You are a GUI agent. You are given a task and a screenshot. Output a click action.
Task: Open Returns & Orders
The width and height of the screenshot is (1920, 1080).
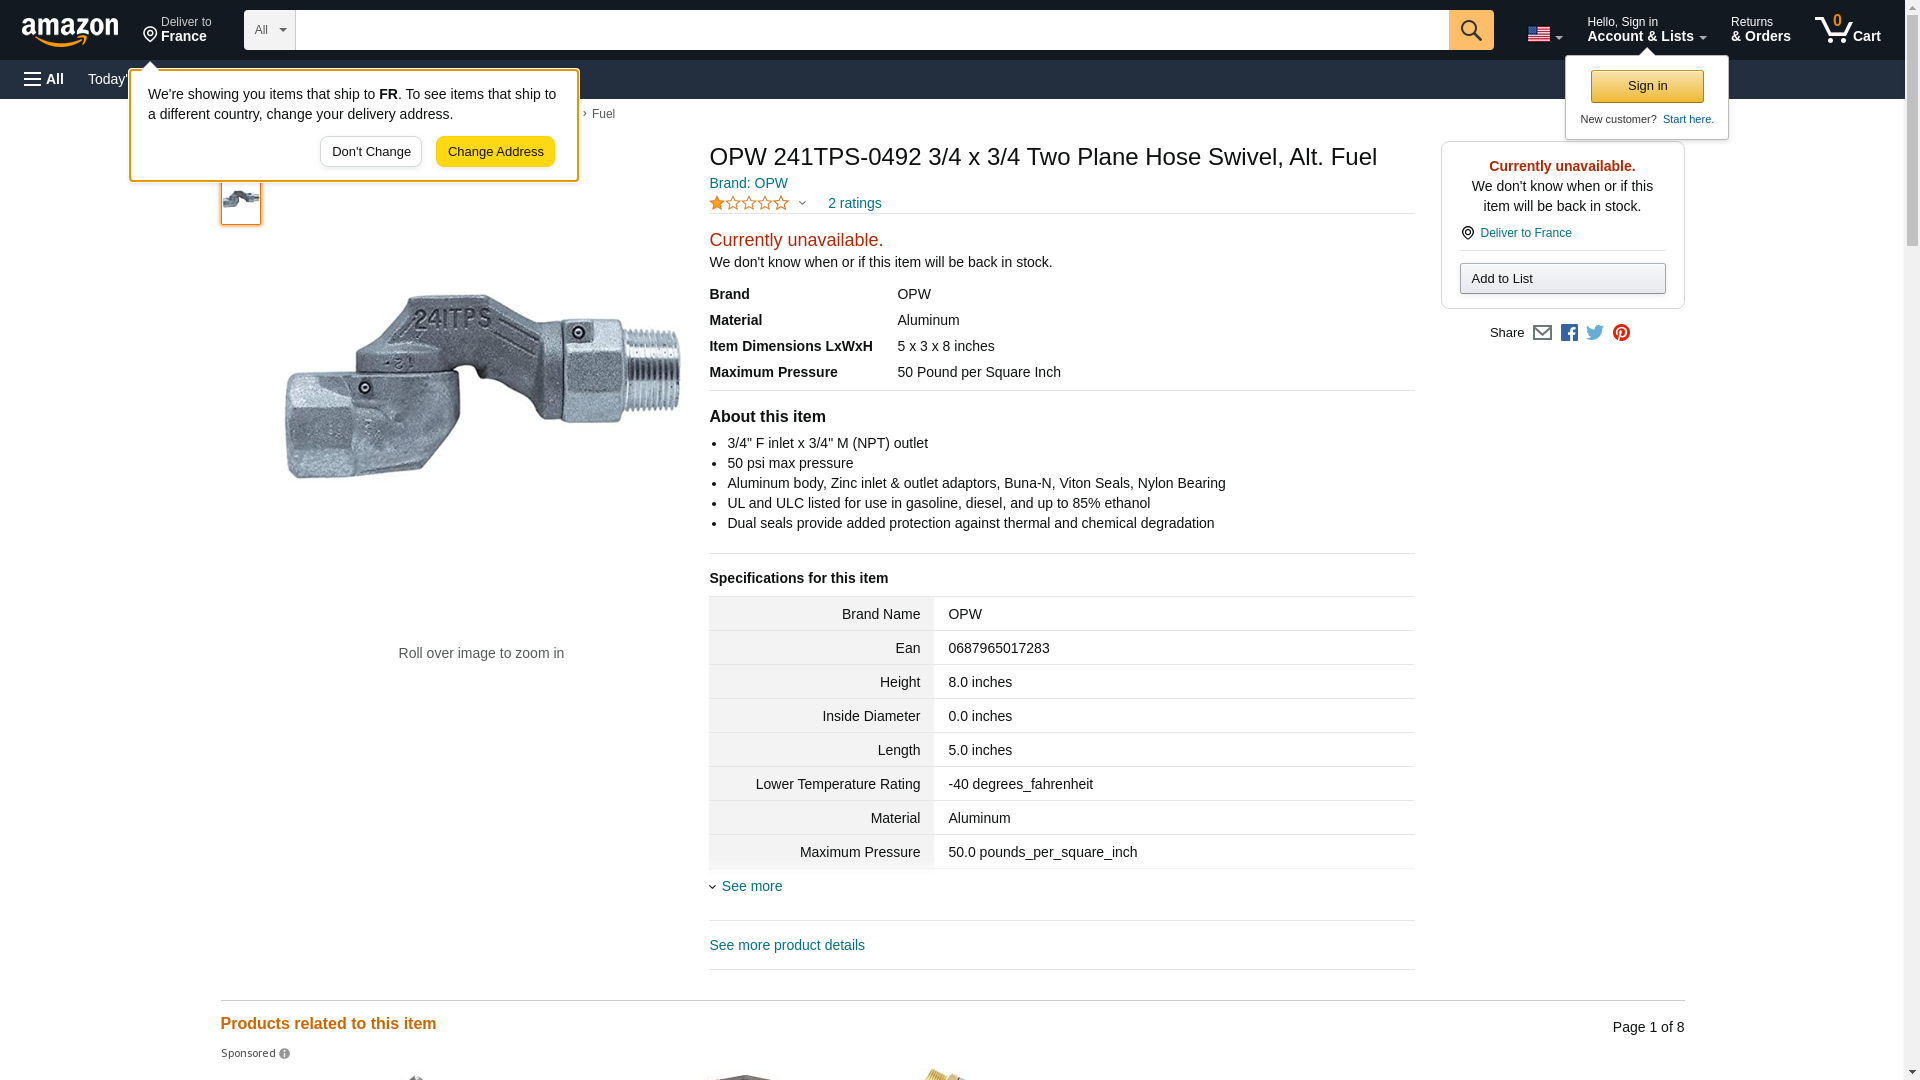1760,30
